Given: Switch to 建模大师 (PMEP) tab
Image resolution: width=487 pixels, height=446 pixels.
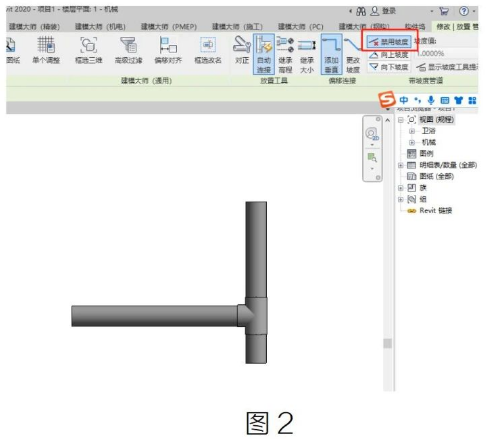Looking at the screenshot, I should tap(169, 27).
